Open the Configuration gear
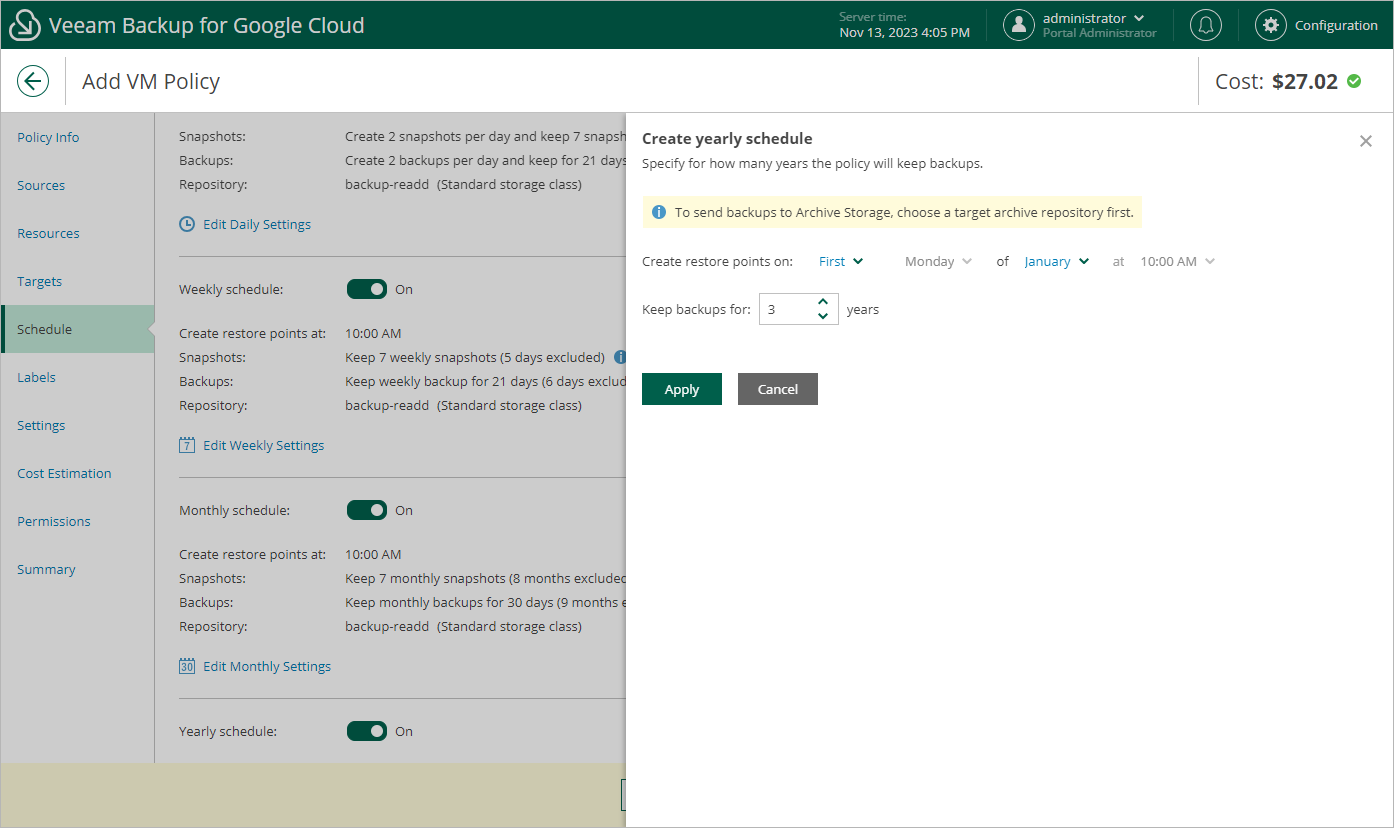The image size is (1394, 828). pyautogui.click(x=1270, y=25)
